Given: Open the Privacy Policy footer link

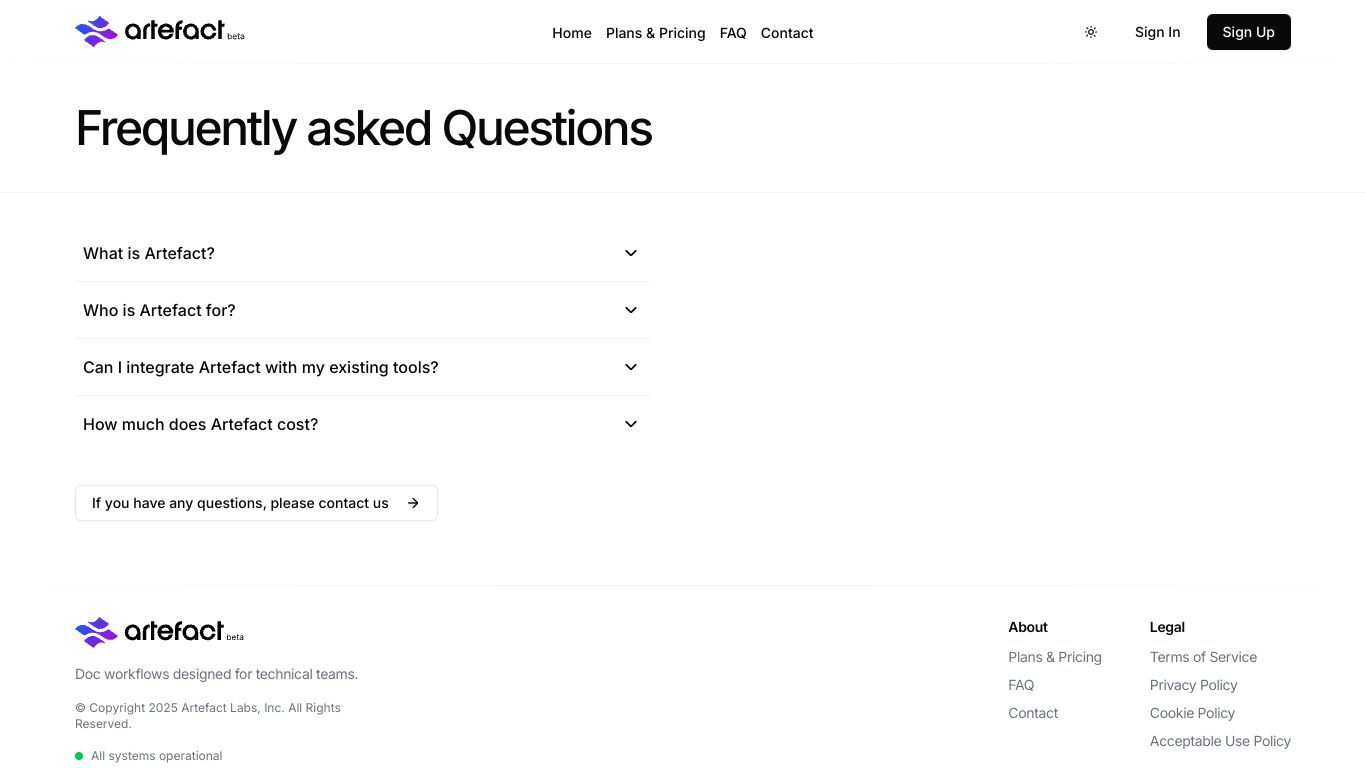Looking at the screenshot, I should tap(1194, 685).
